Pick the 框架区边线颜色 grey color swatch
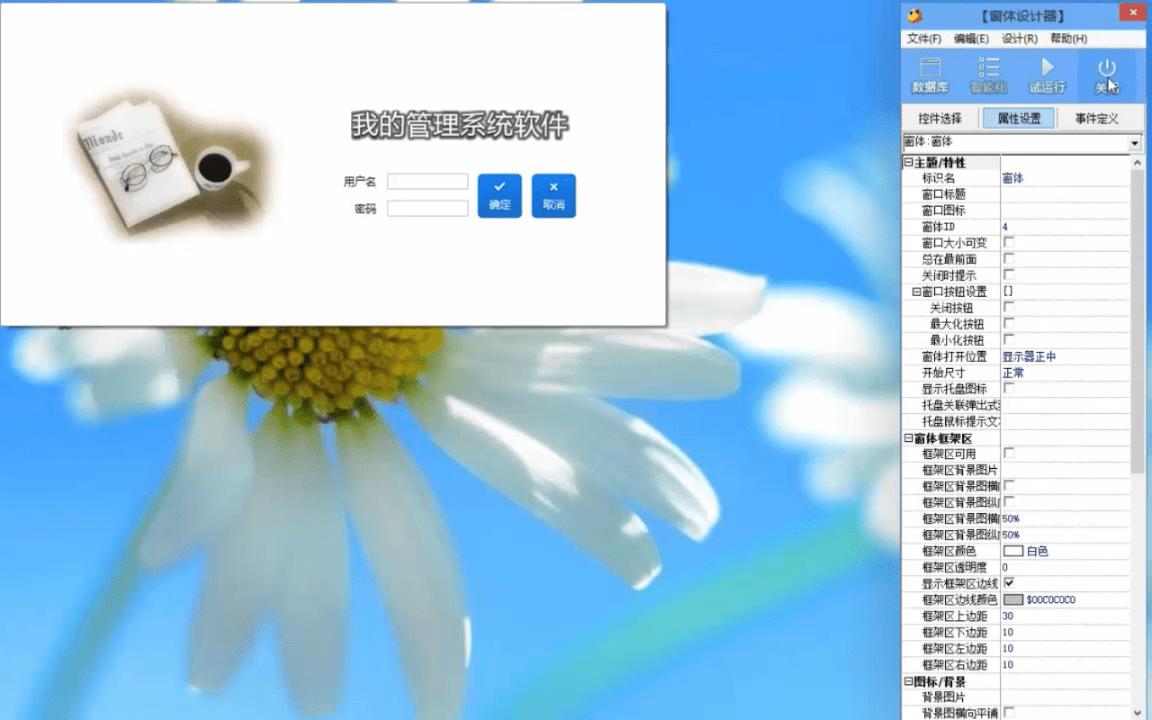The width and height of the screenshot is (1152, 720). tap(1013, 600)
